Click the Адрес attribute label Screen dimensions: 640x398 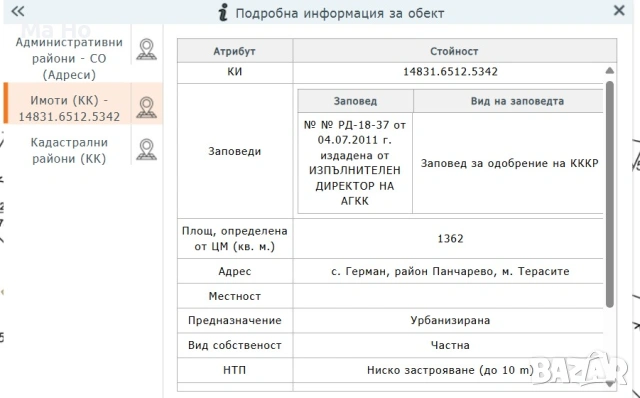pos(234,271)
